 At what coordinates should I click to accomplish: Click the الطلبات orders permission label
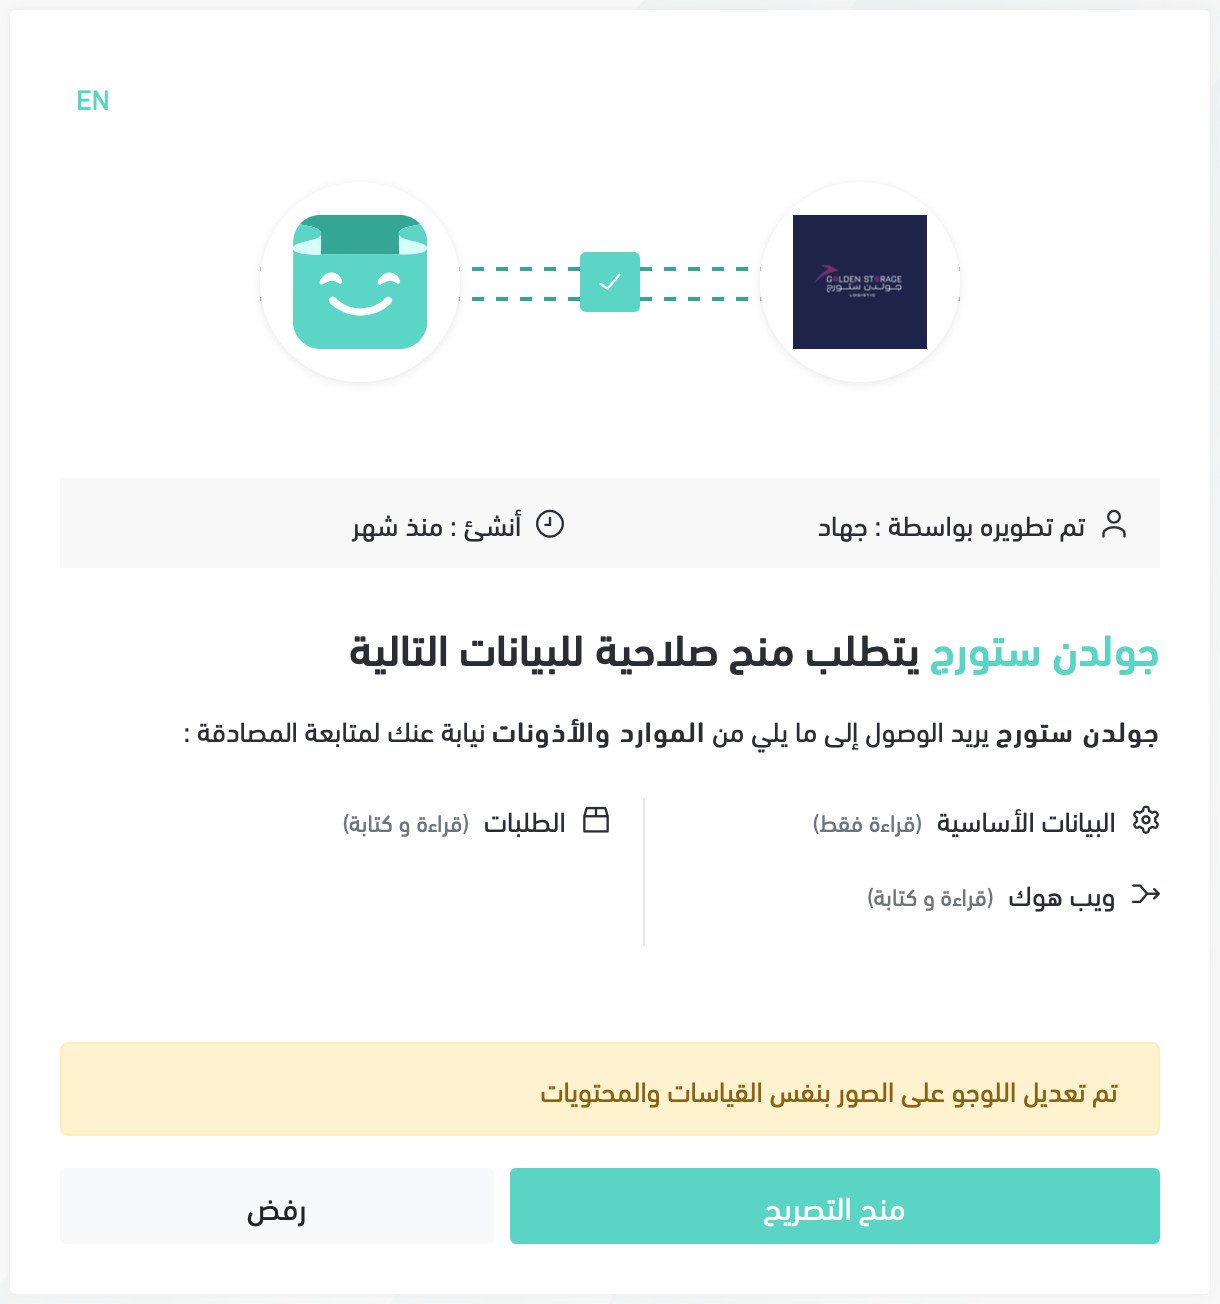pos(525,823)
